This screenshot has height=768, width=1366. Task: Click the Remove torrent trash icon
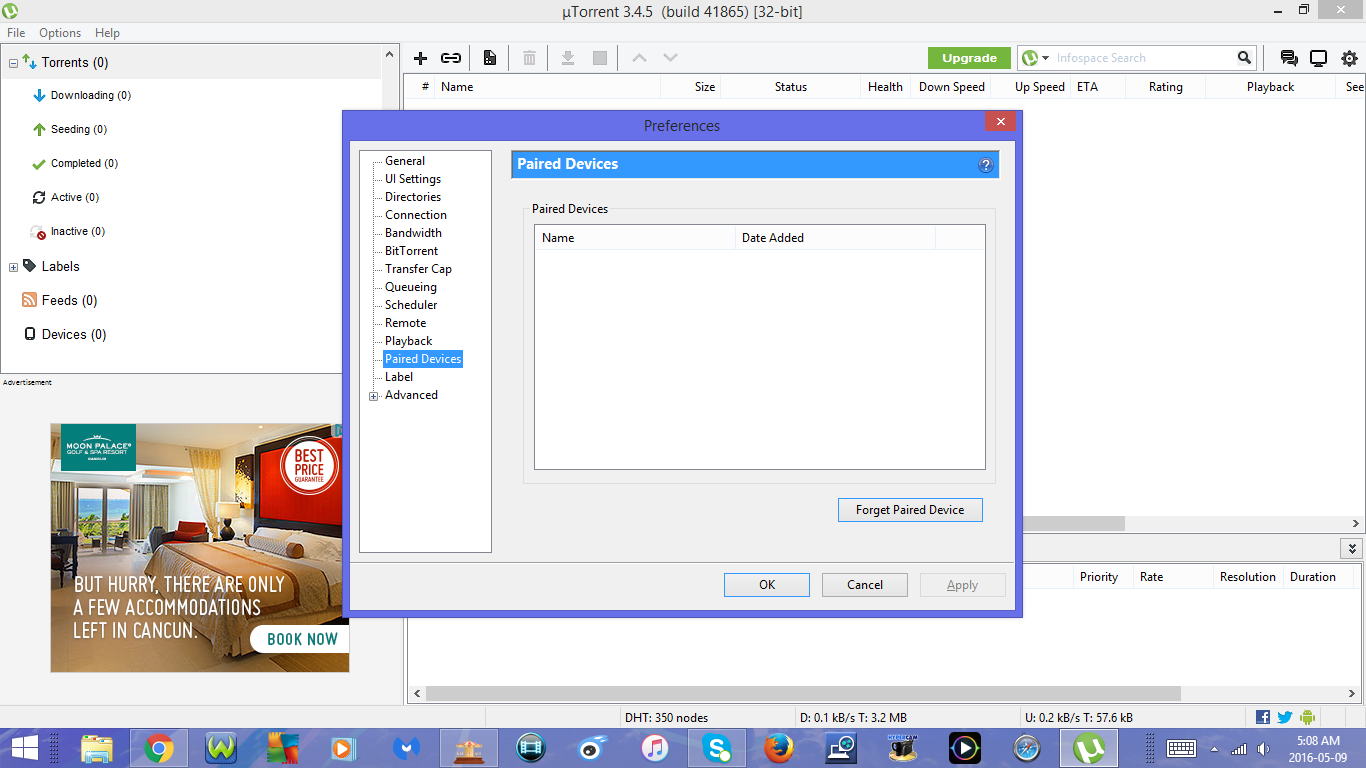click(529, 58)
